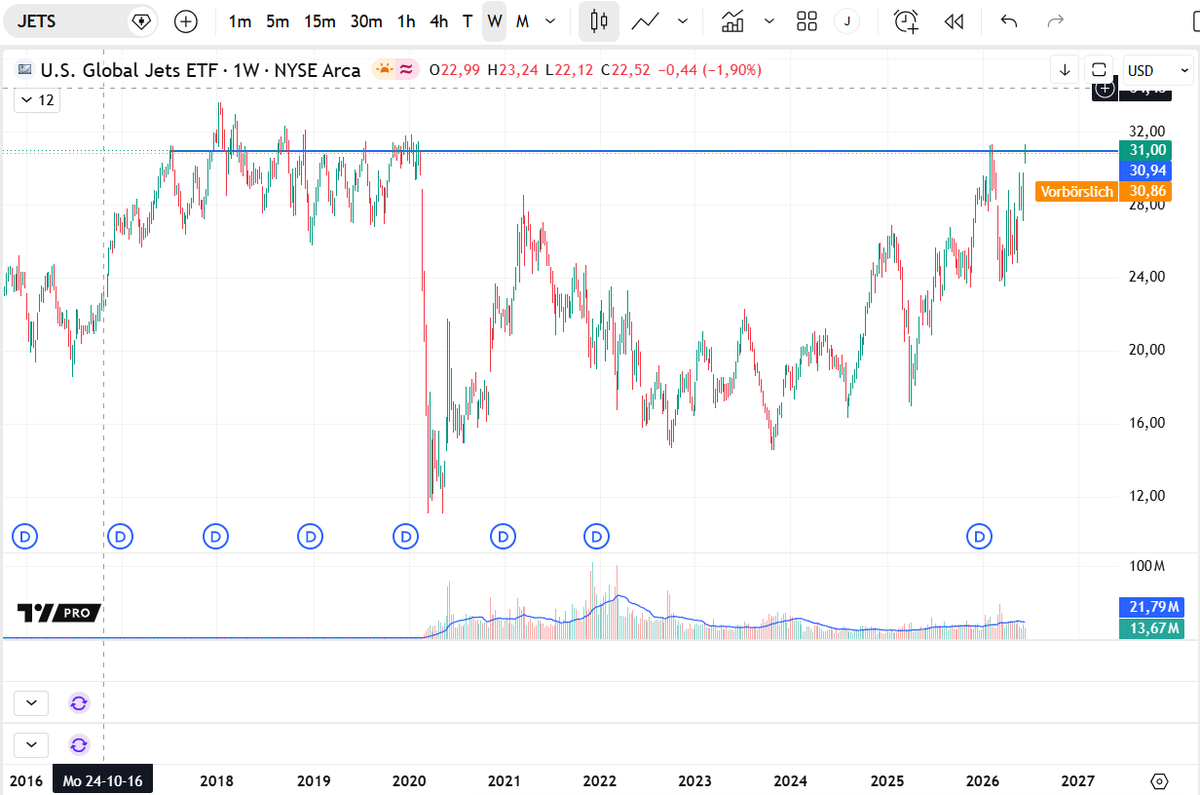Open the indicators icon
The image size is (1200, 795).
pos(733,21)
